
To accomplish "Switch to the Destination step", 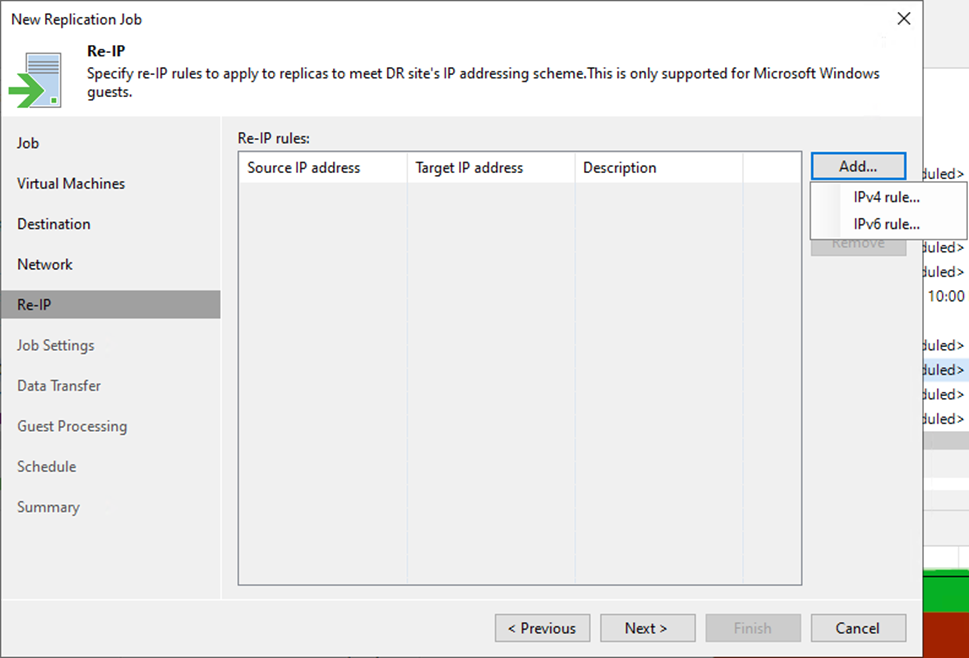I will [x=54, y=224].
